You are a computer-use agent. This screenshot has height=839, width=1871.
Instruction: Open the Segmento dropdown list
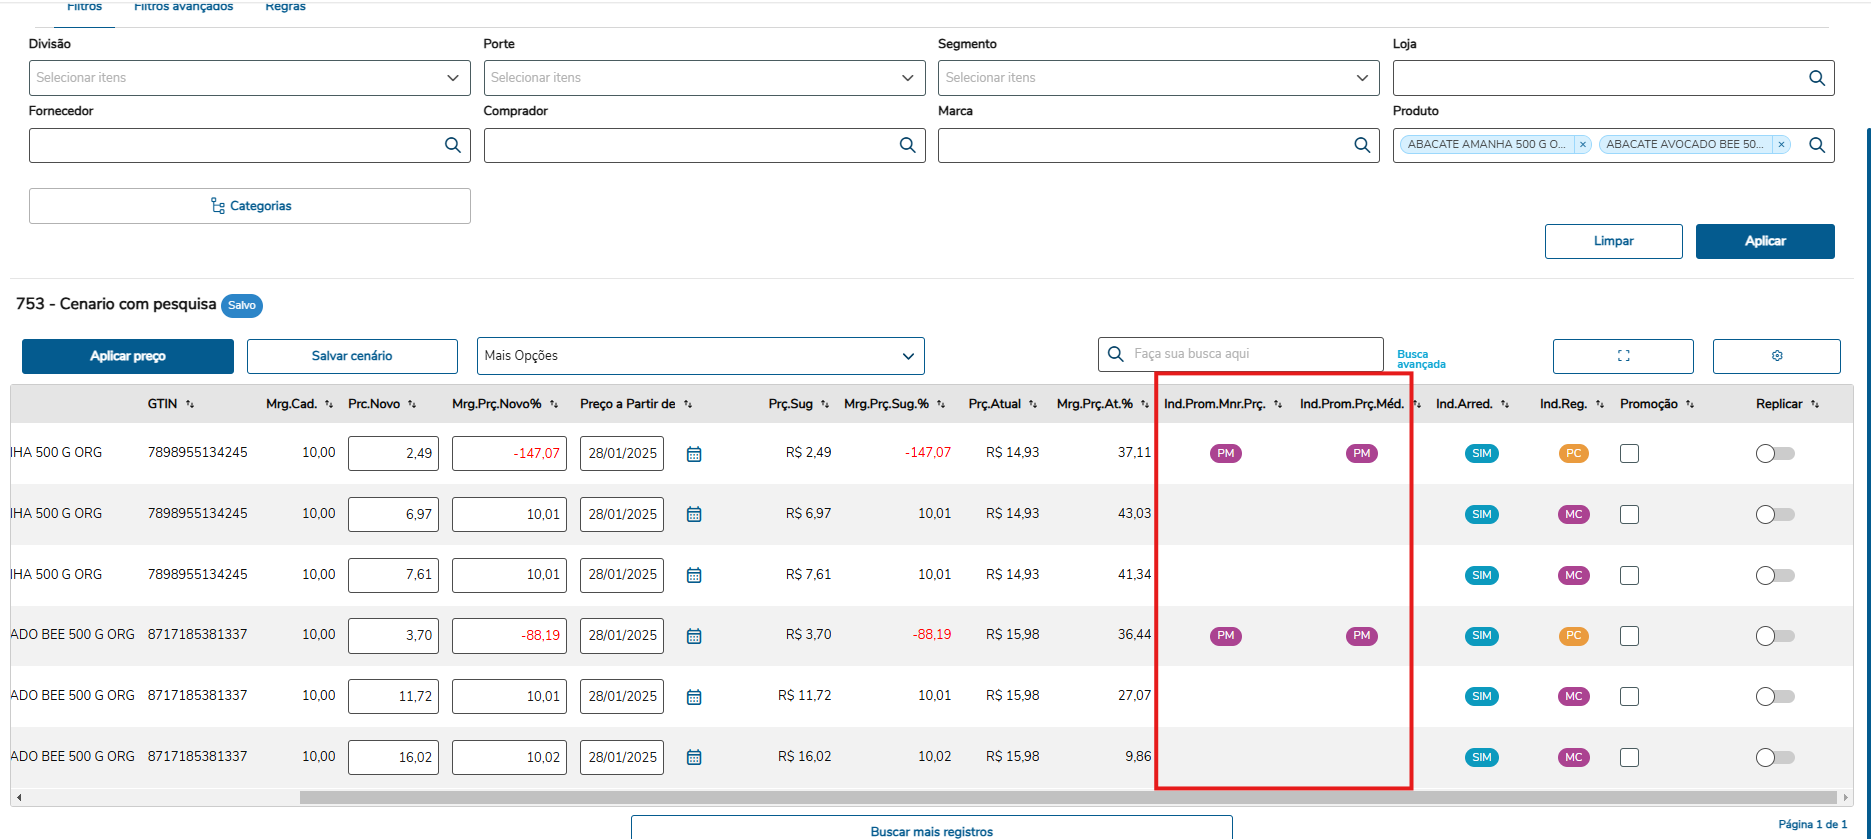coord(1361,78)
